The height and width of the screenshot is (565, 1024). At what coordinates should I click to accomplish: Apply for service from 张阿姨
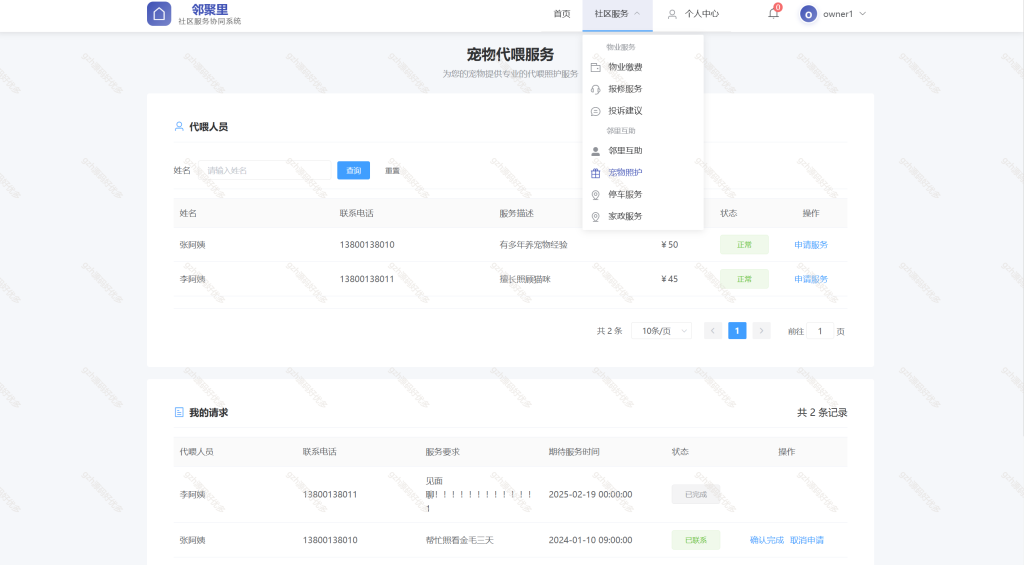[x=810, y=245]
